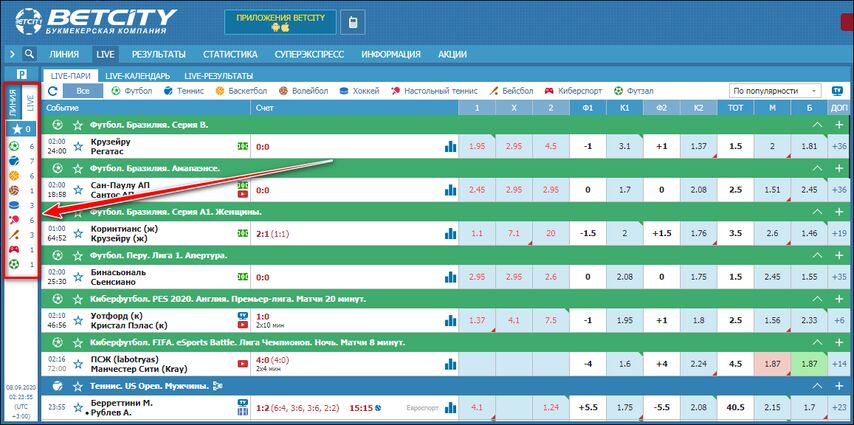Favorite the Крузейру Регатас match
This screenshot has width=854, height=425.
tap(78, 146)
